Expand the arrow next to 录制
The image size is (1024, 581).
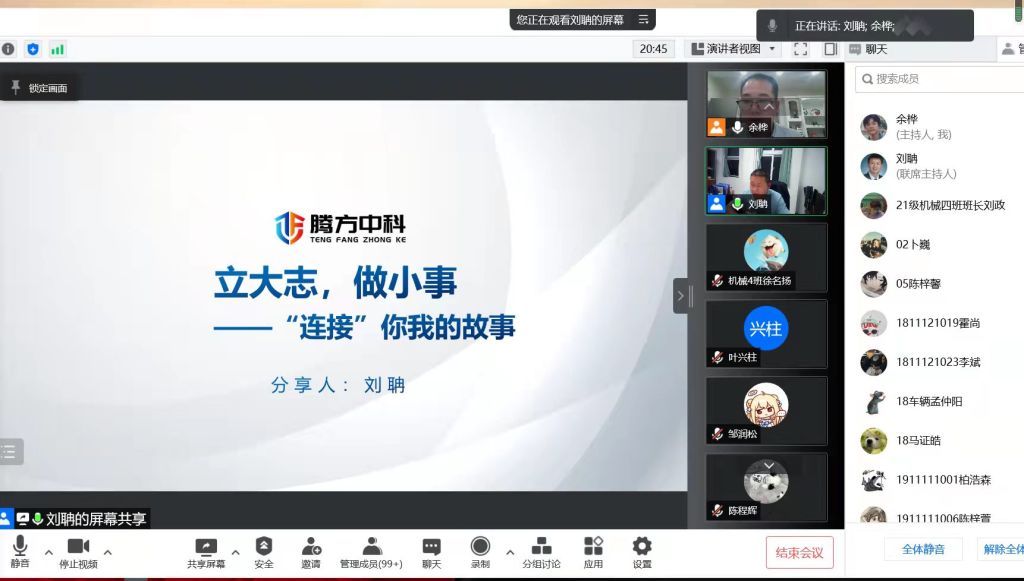click(510, 551)
